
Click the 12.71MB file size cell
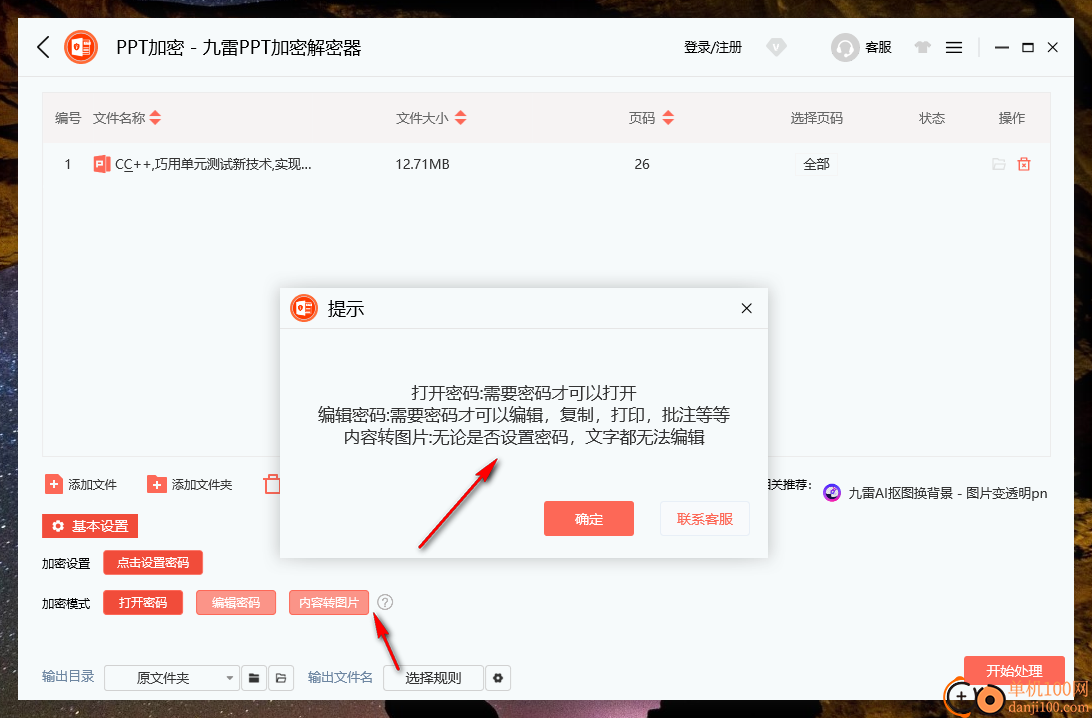point(422,164)
